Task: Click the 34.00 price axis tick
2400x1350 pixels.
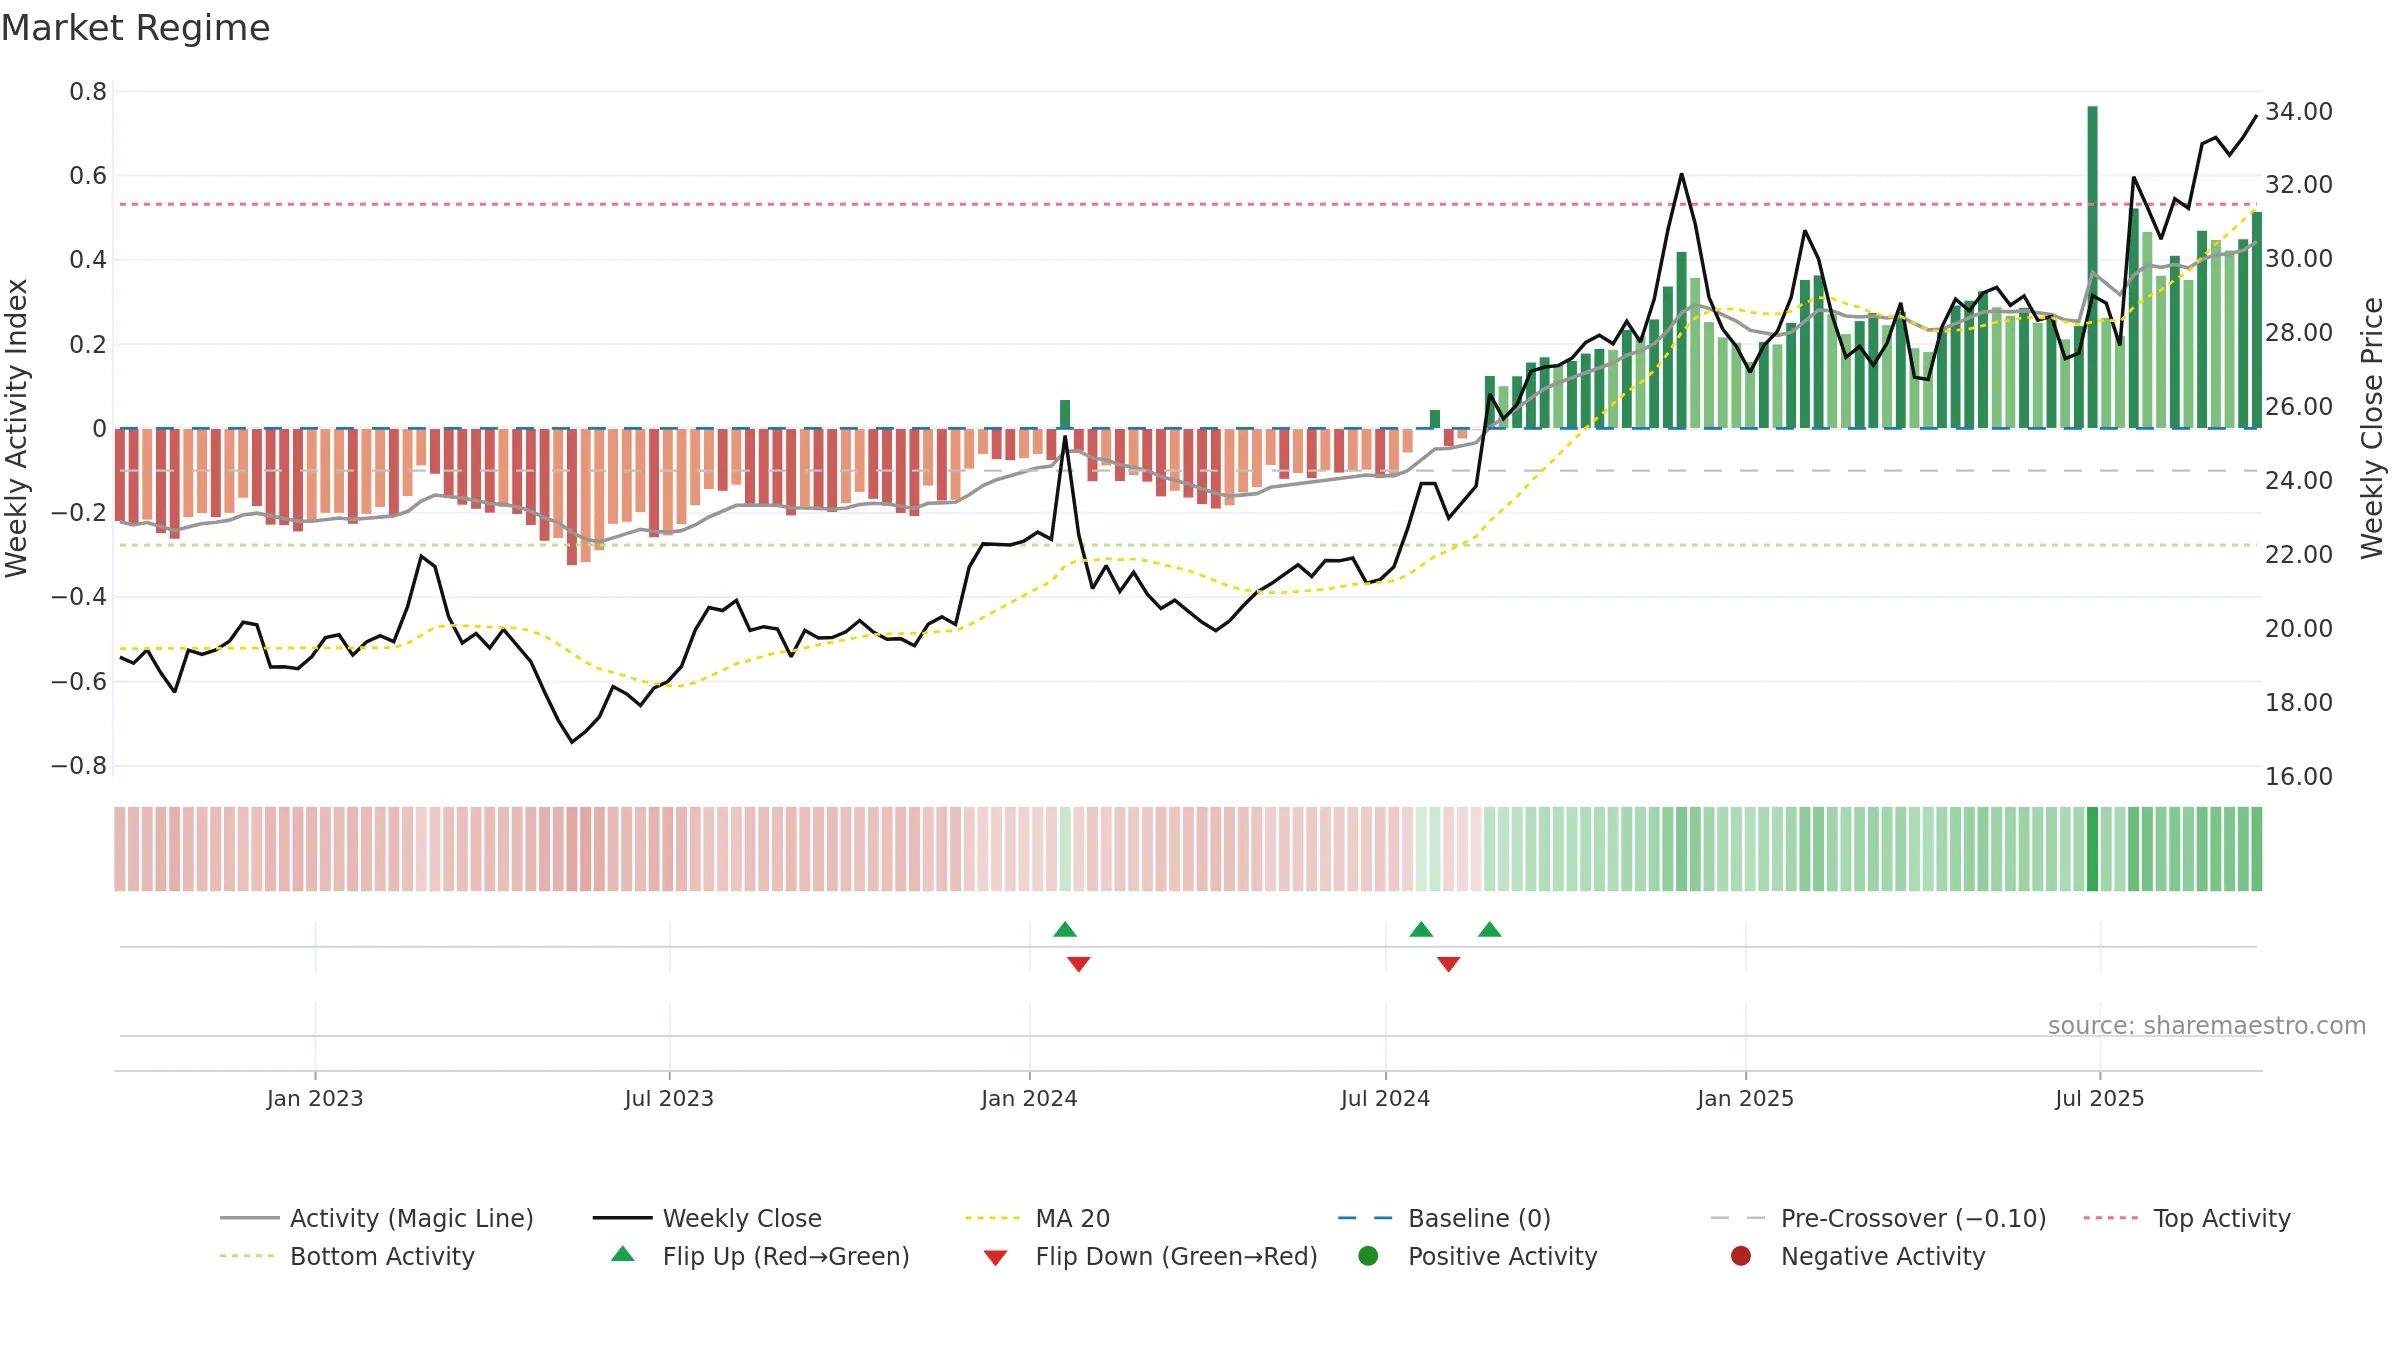Action: coord(2298,112)
